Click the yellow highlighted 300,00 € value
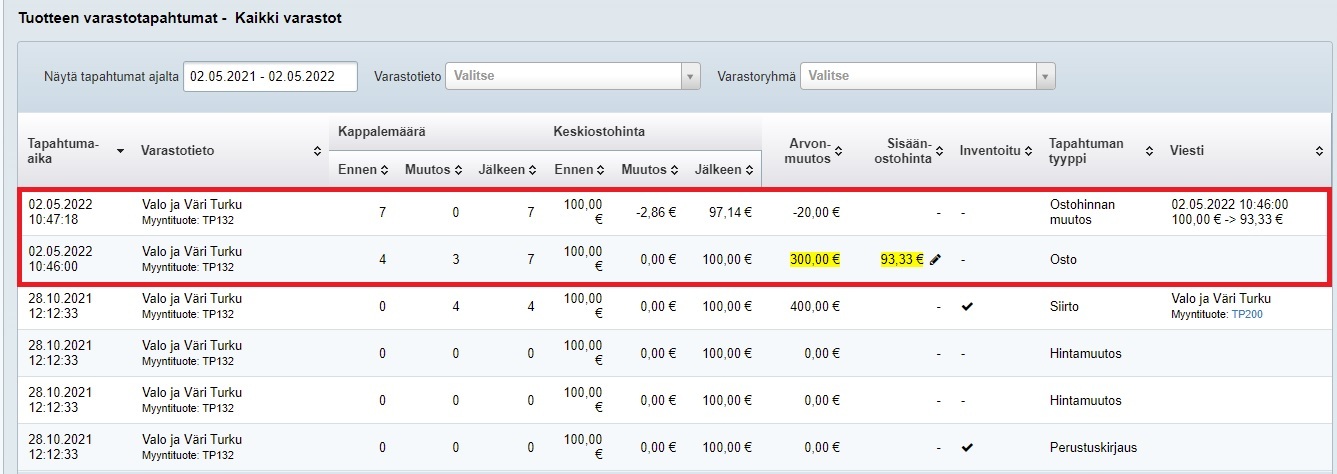The height and width of the screenshot is (474, 1337). click(814, 259)
